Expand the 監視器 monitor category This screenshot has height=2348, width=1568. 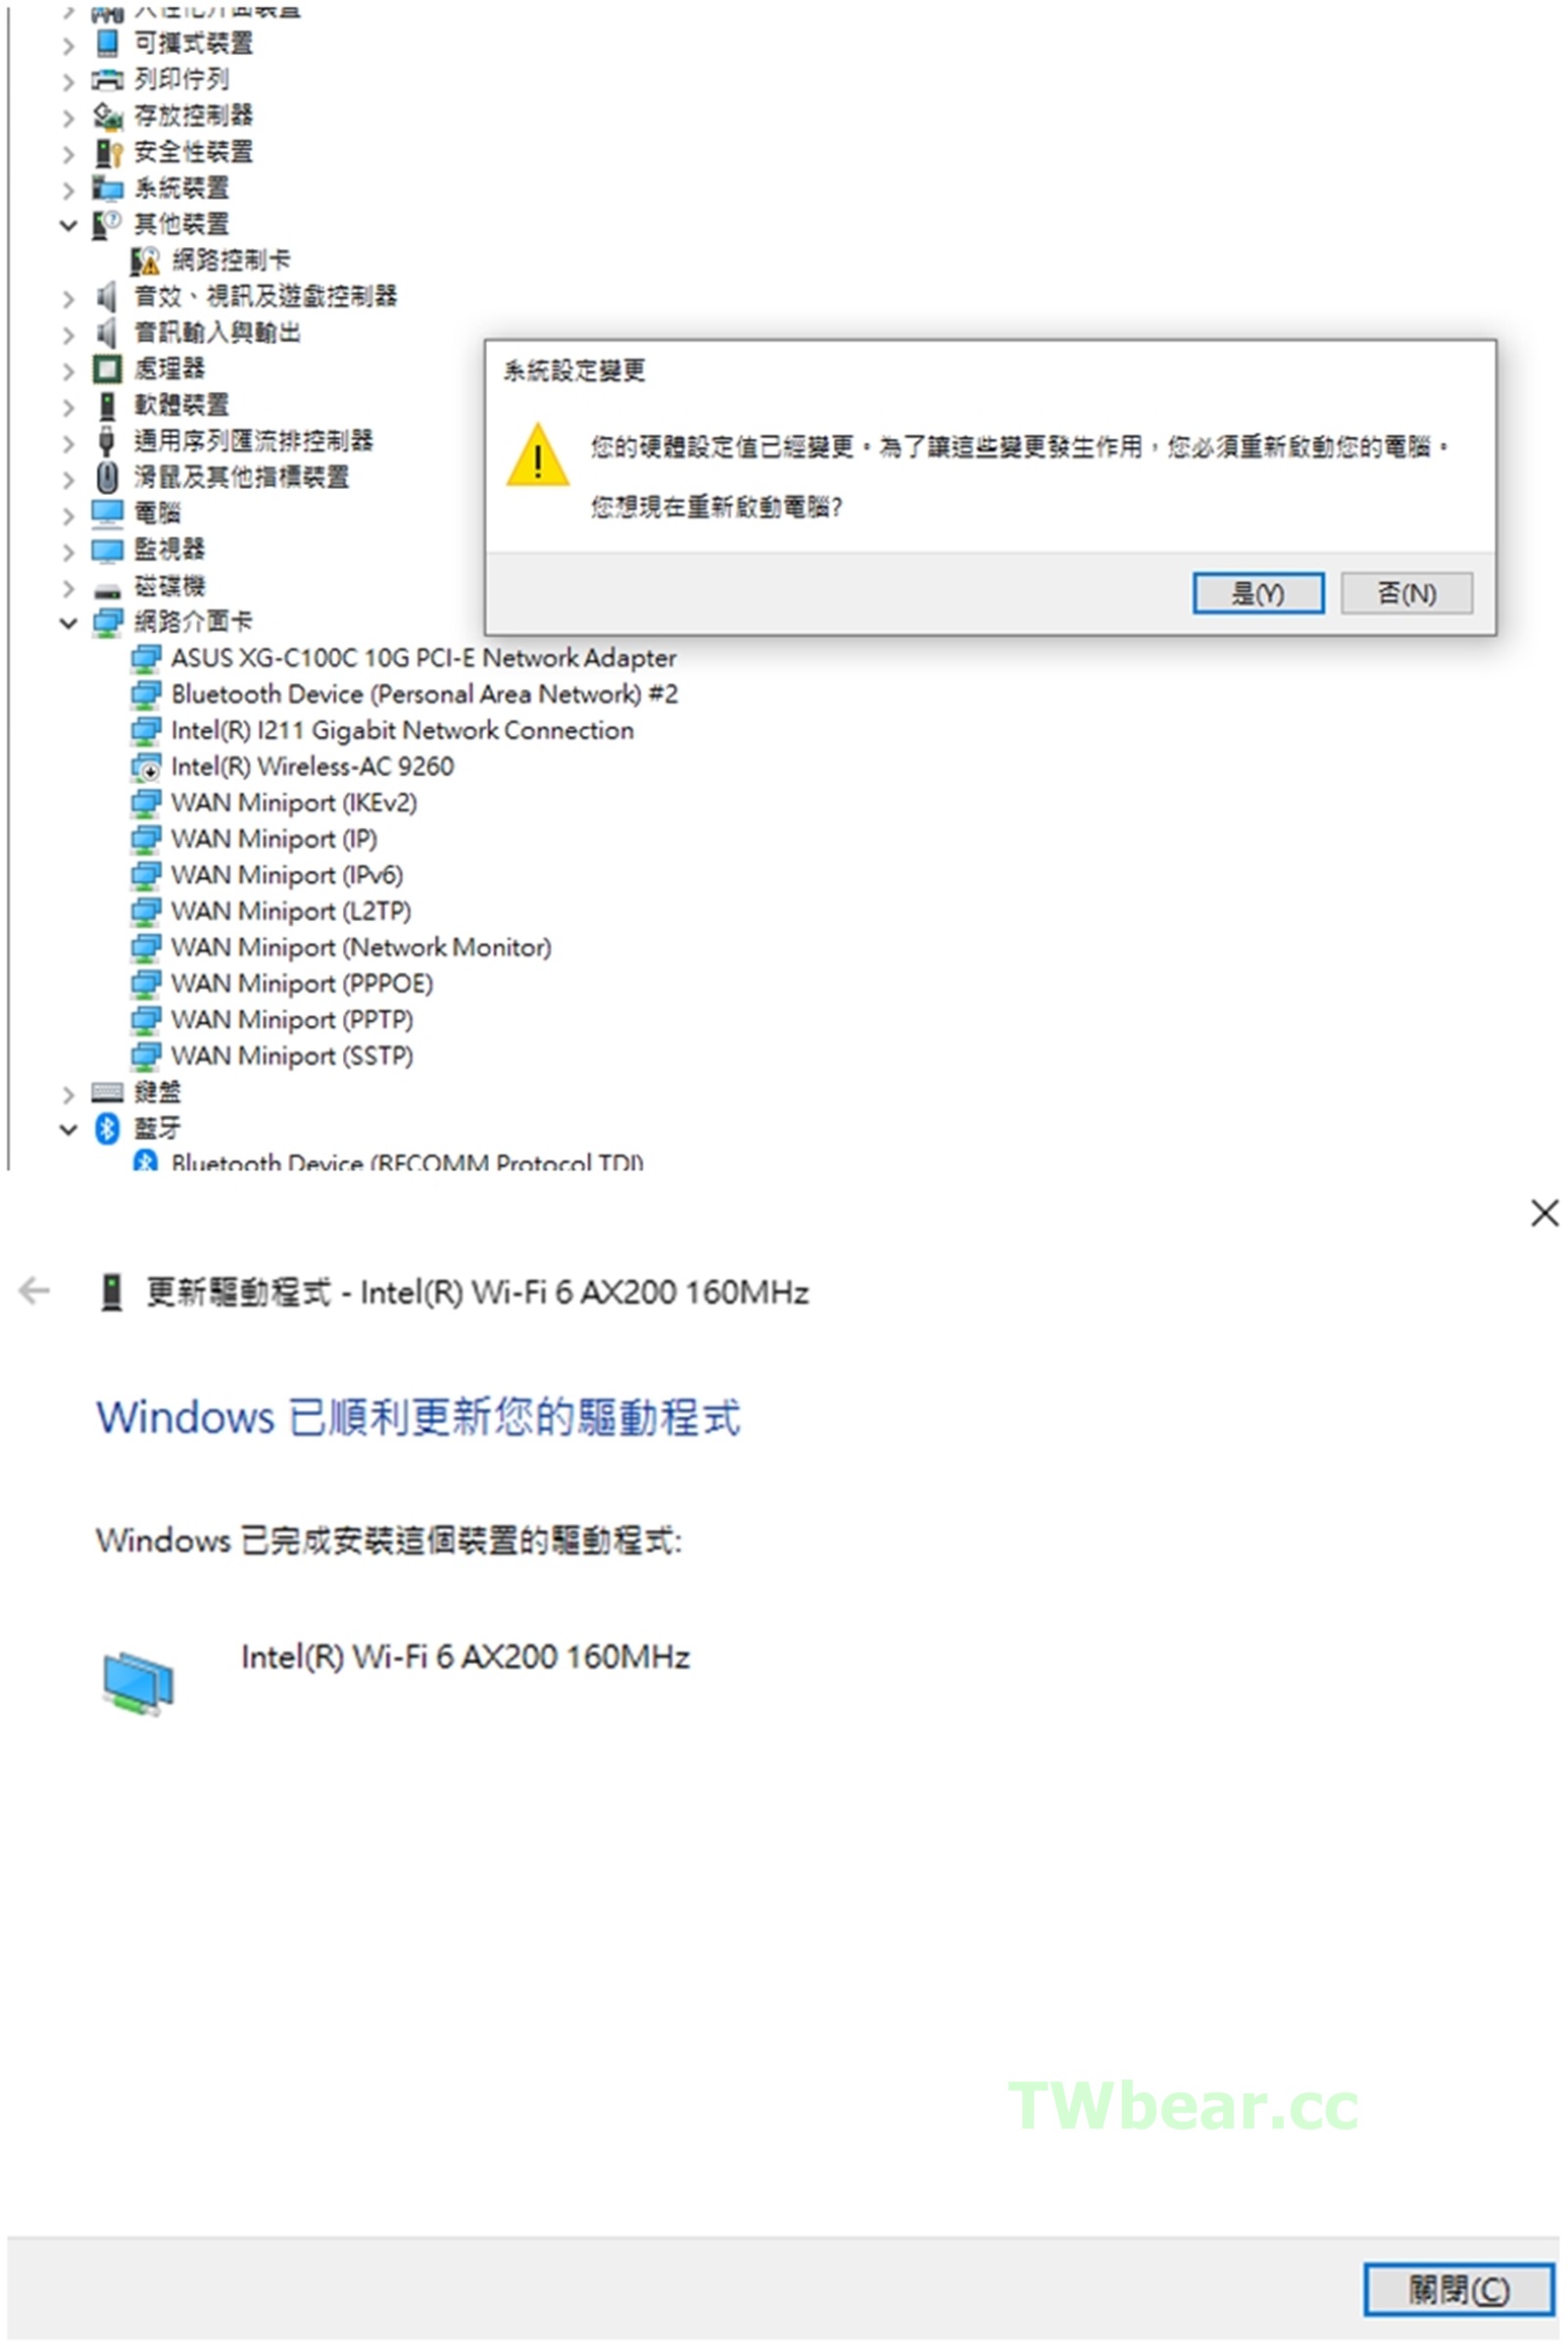pyautogui.click(x=68, y=551)
